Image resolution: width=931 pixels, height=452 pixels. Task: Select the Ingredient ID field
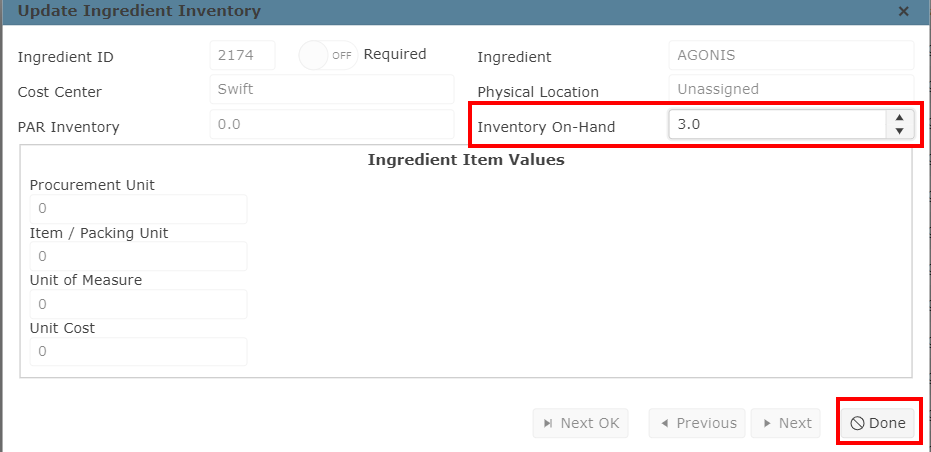[242, 55]
